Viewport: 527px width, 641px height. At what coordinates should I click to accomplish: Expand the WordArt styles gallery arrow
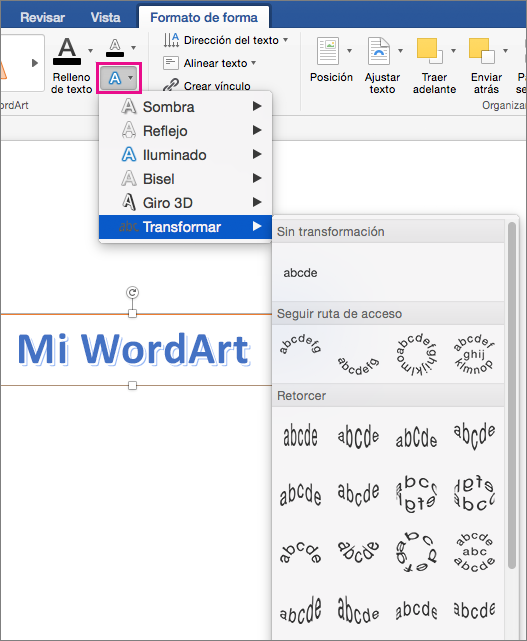tap(35, 63)
